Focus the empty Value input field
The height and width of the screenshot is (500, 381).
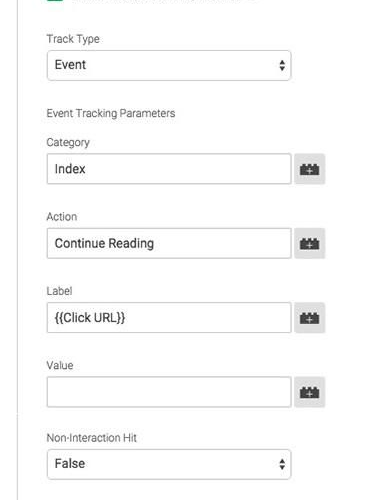click(169, 392)
